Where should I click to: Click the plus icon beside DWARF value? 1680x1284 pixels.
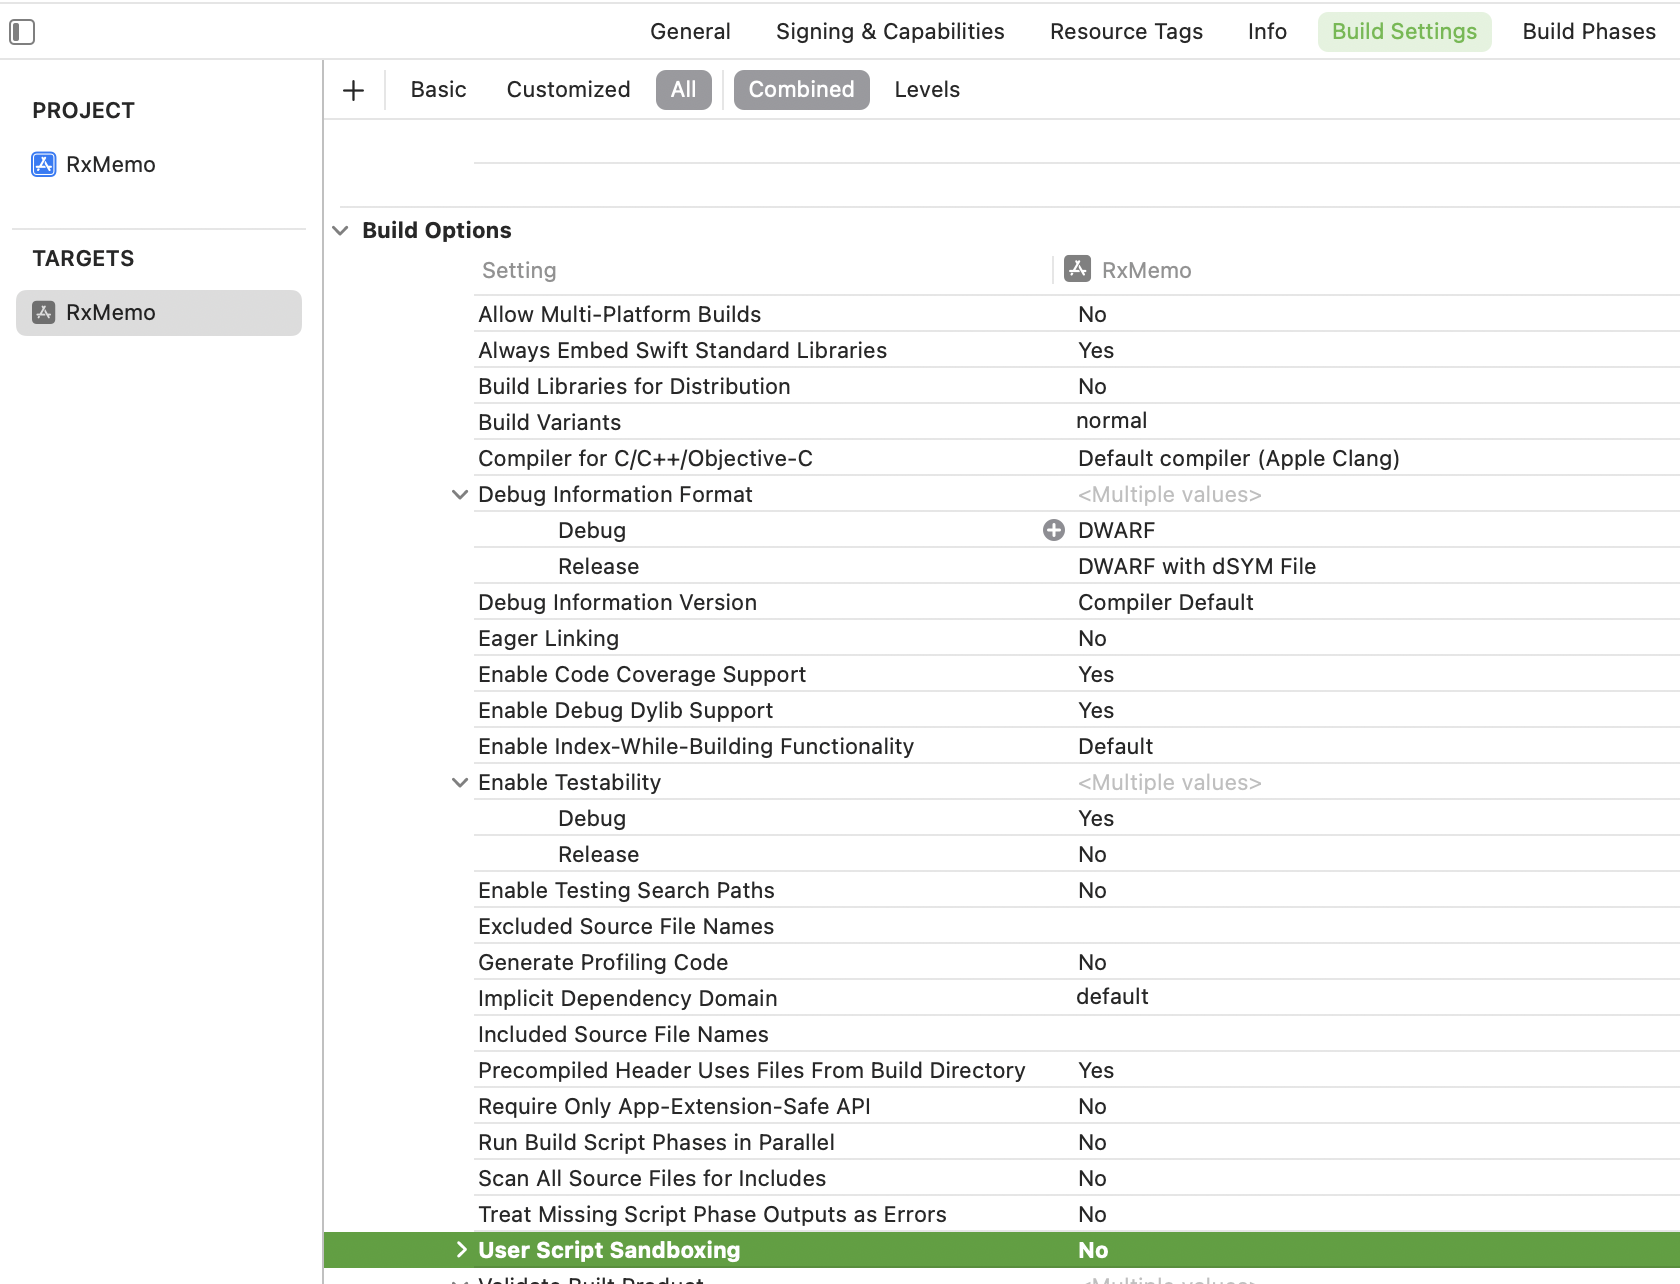[1054, 530]
